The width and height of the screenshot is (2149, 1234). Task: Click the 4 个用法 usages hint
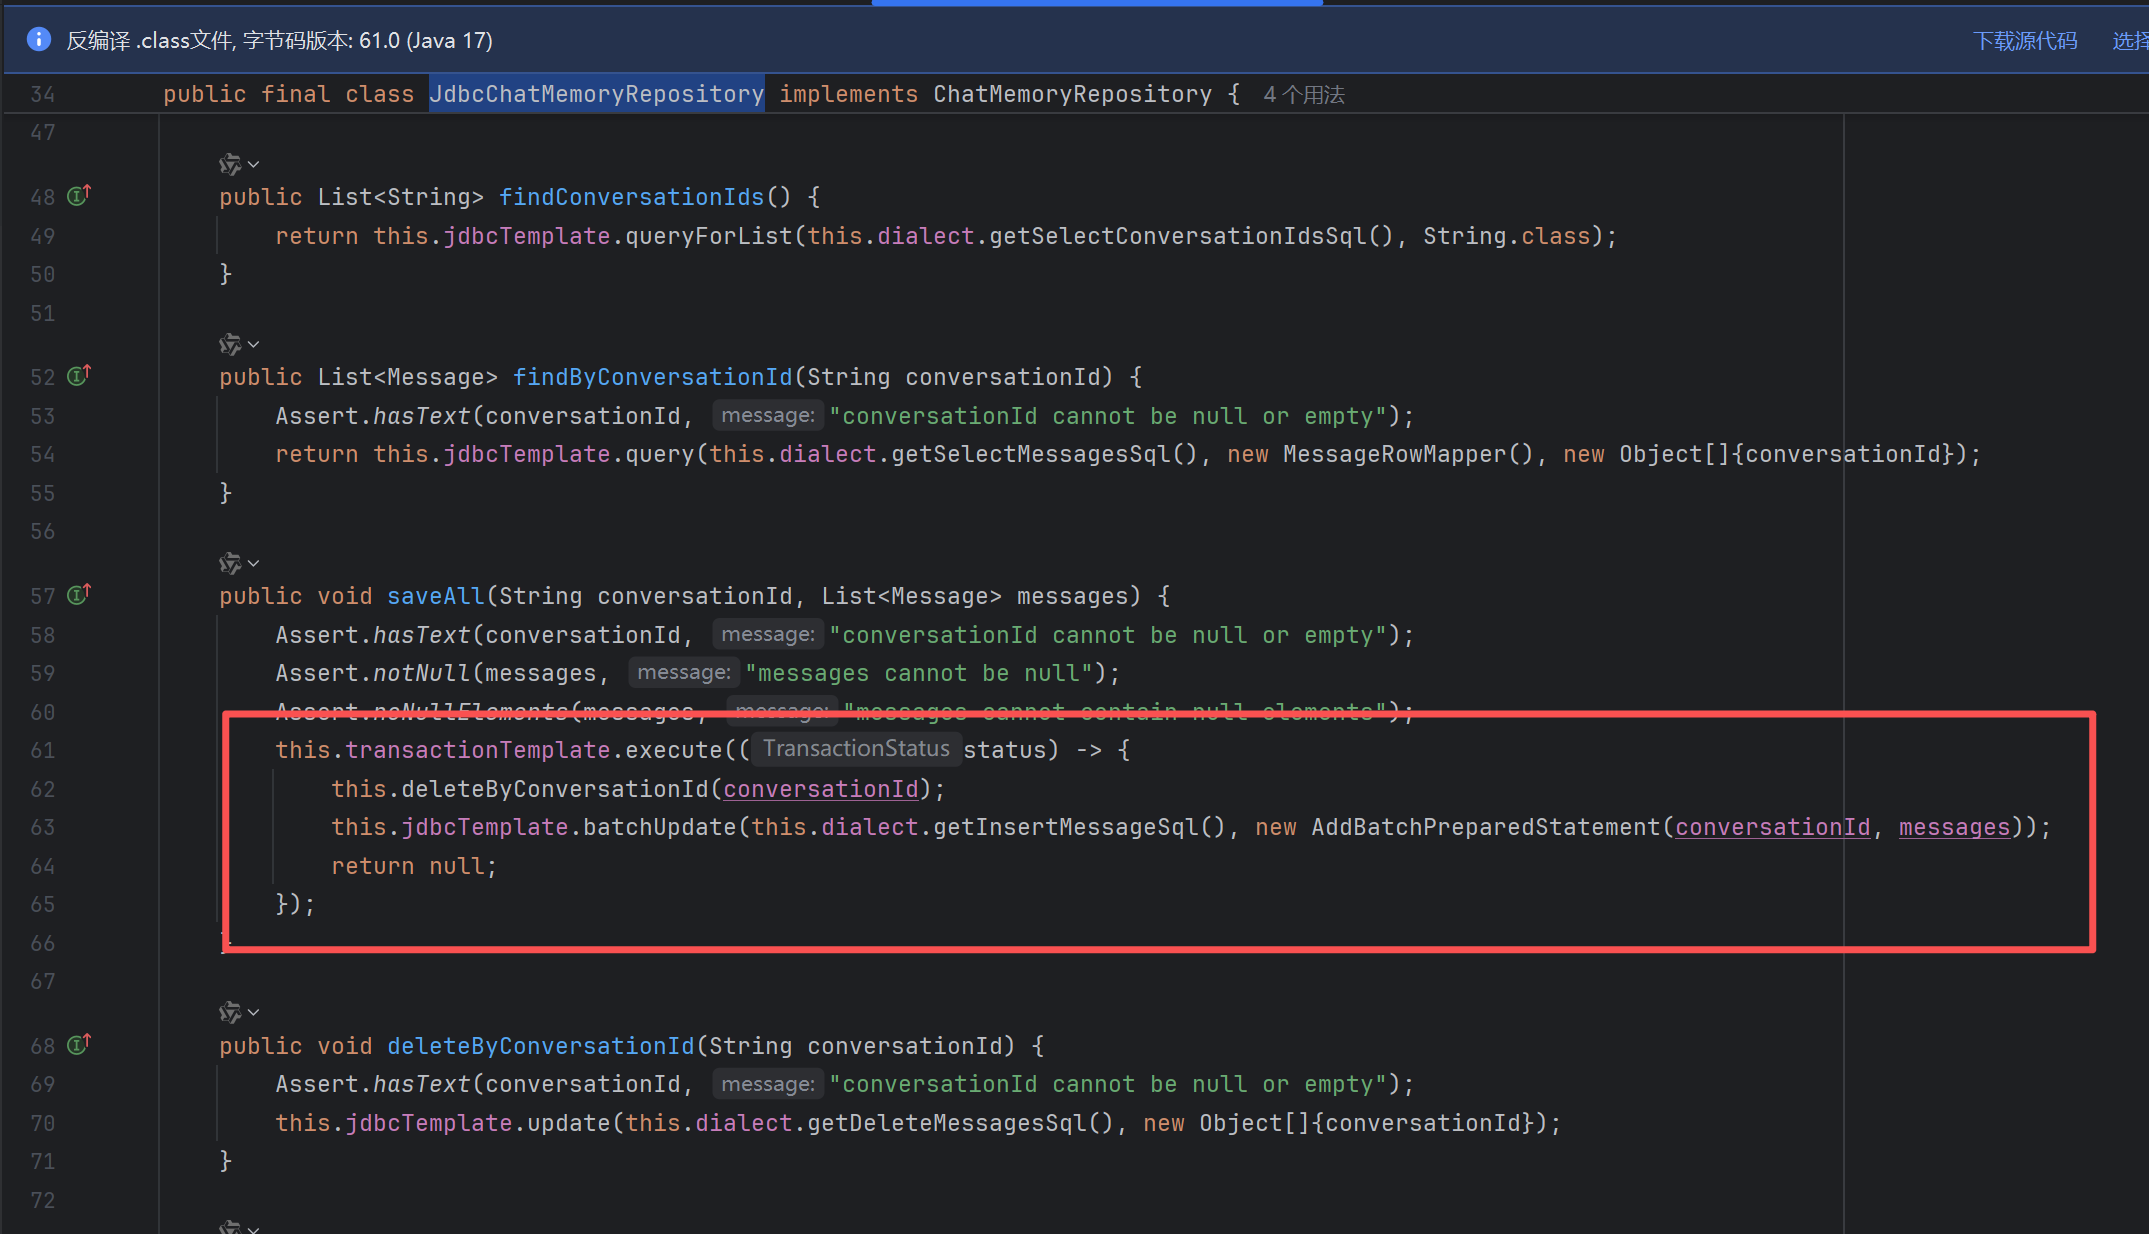click(x=1303, y=95)
